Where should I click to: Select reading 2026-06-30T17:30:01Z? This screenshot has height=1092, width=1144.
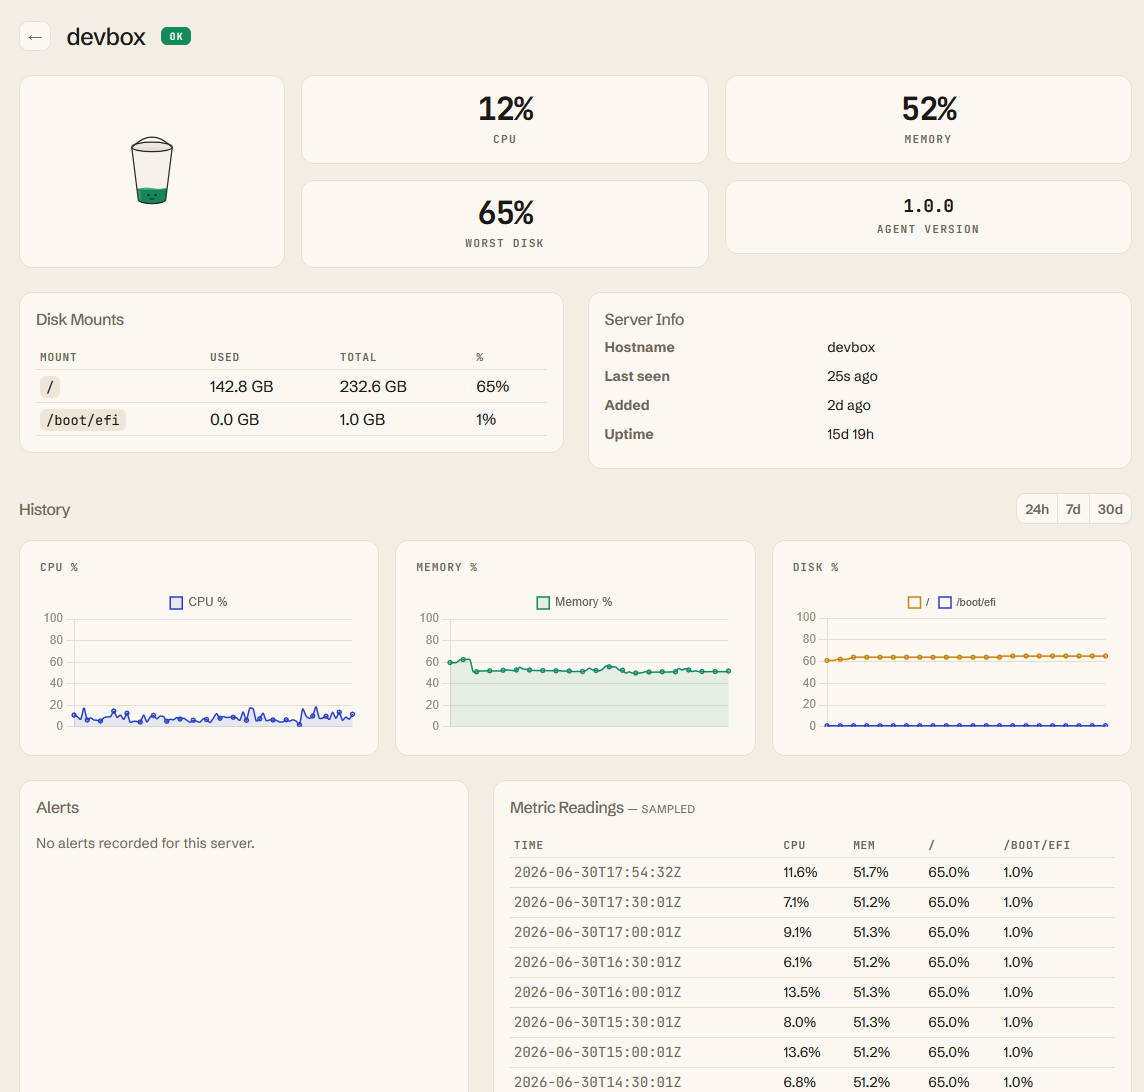[813, 902]
